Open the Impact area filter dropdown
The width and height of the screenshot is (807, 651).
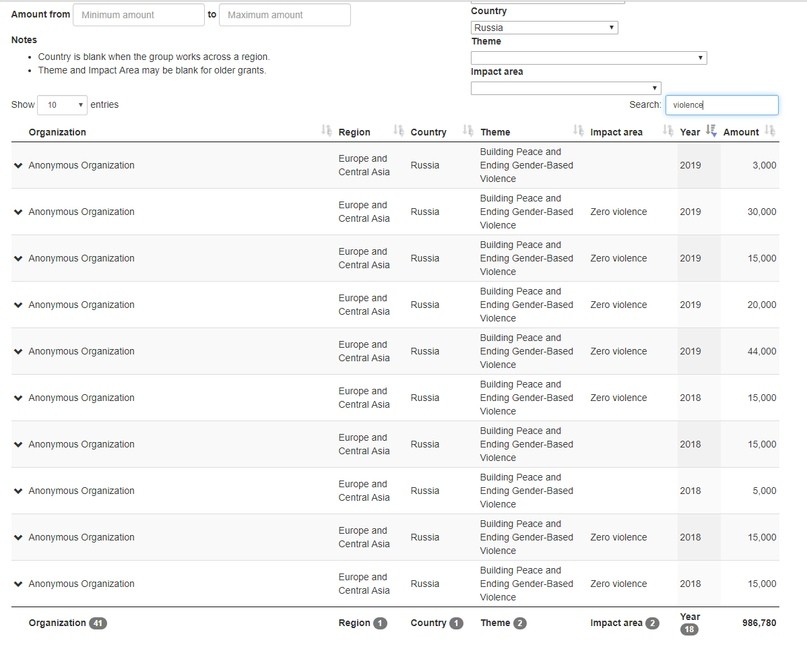[565, 88]
